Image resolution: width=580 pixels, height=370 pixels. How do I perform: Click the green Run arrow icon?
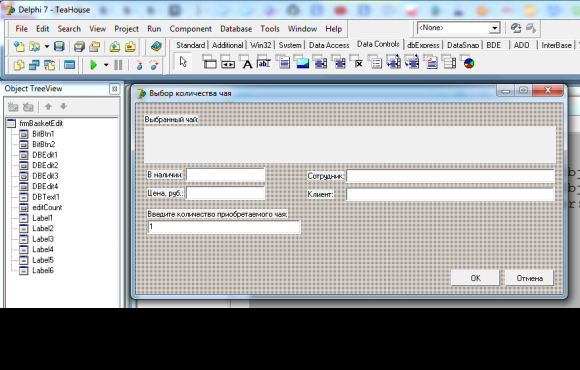tap(94, 65)
